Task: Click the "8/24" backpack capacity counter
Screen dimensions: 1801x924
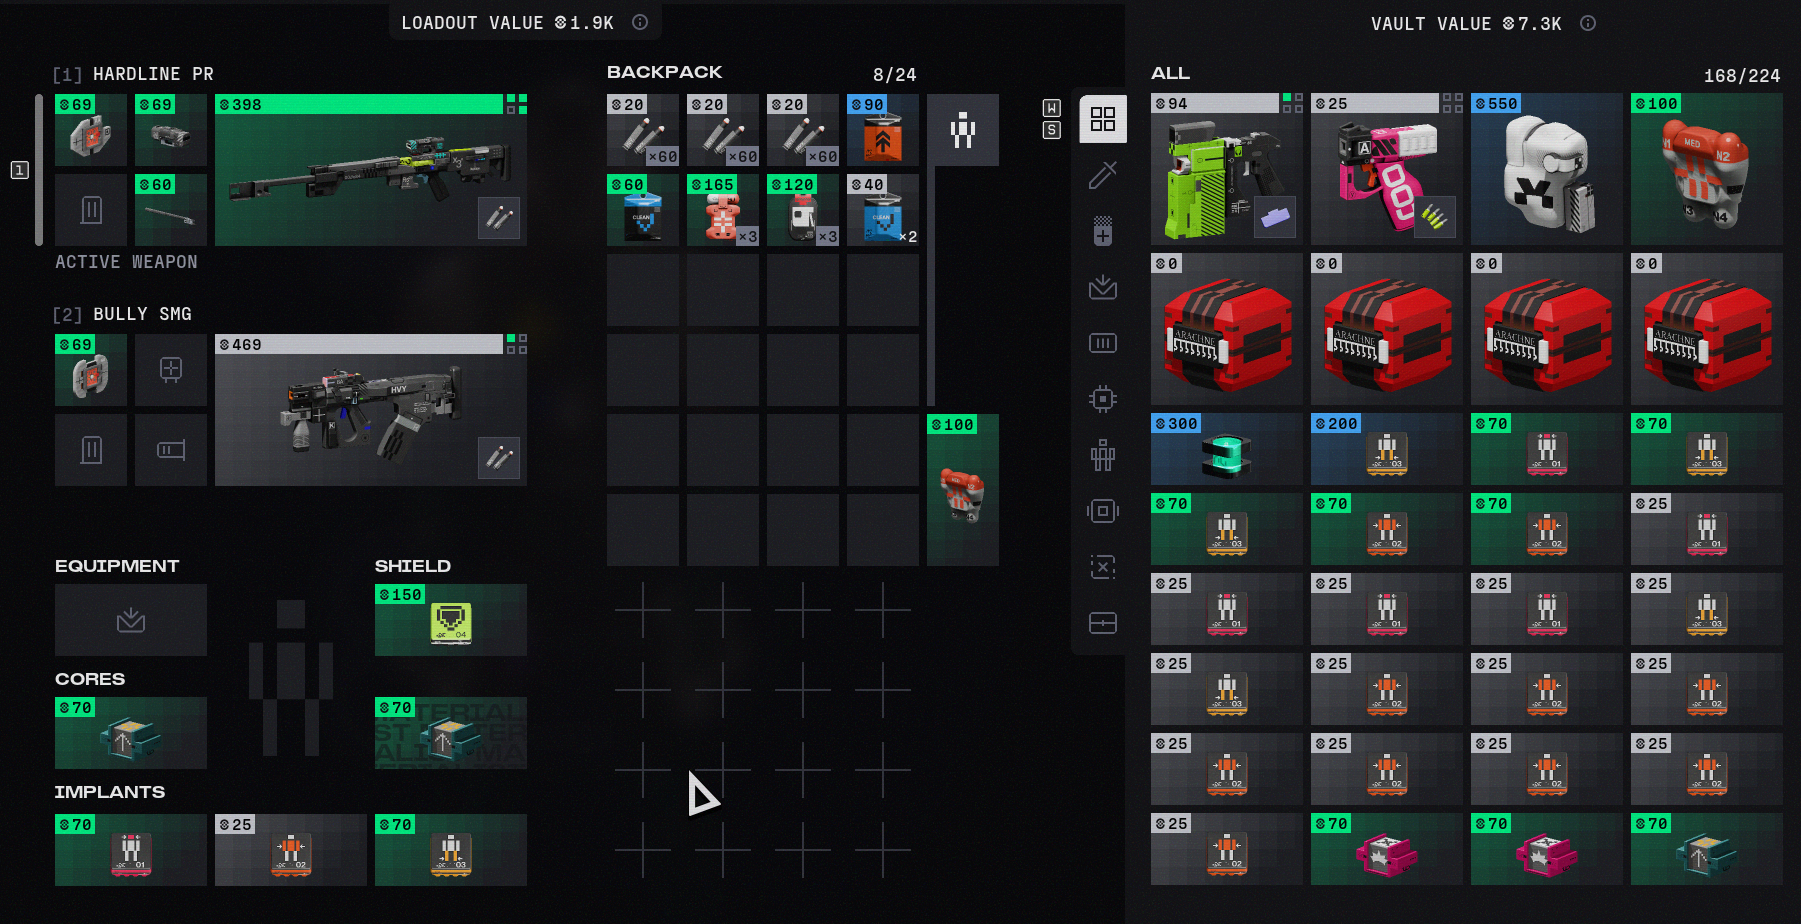Action: pyautogui.click(x=894, y=75)
